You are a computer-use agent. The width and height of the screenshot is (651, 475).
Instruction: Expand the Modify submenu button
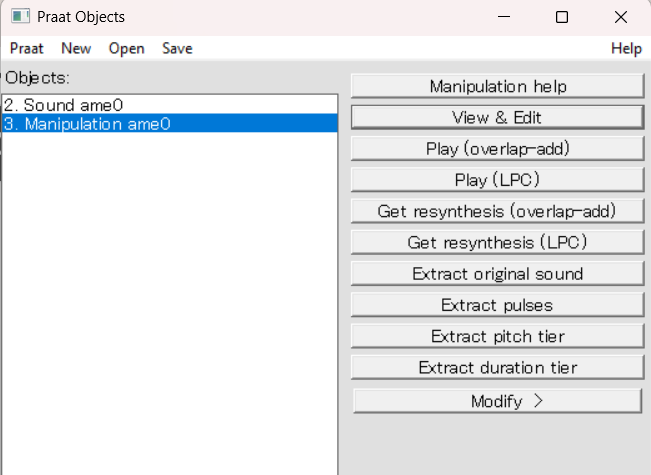[497, 401]
